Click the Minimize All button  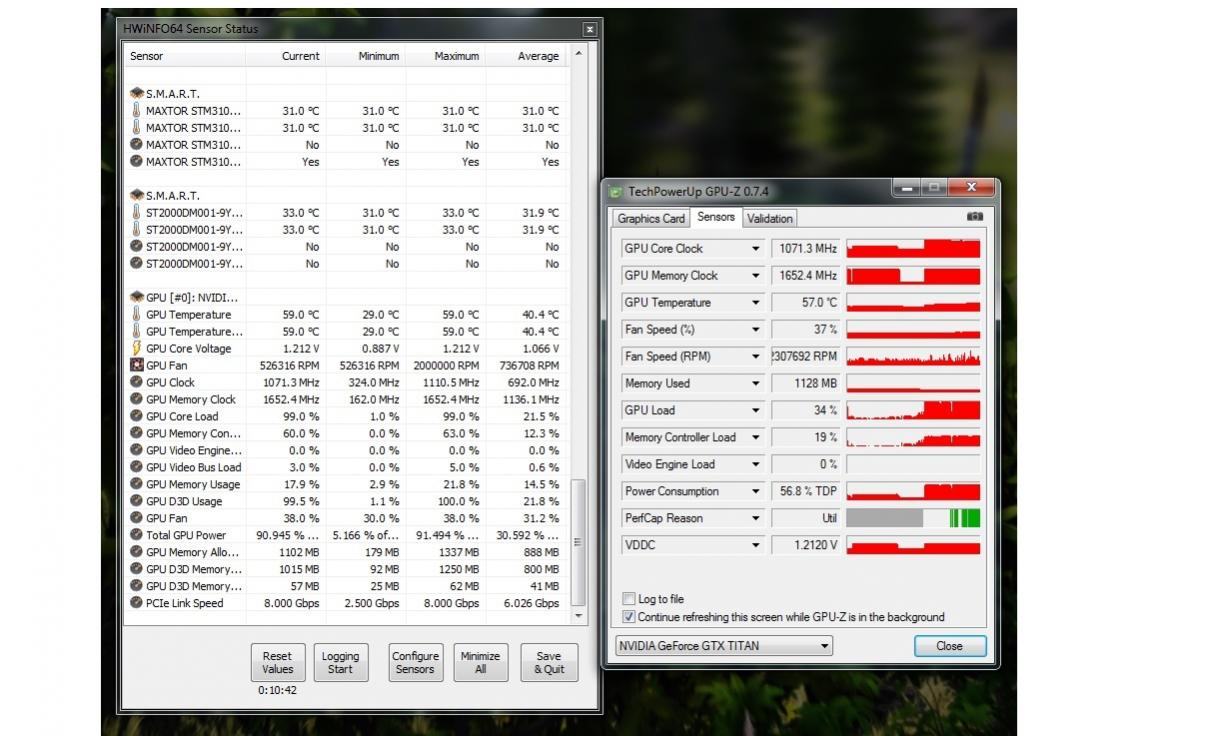coord(480,663)
